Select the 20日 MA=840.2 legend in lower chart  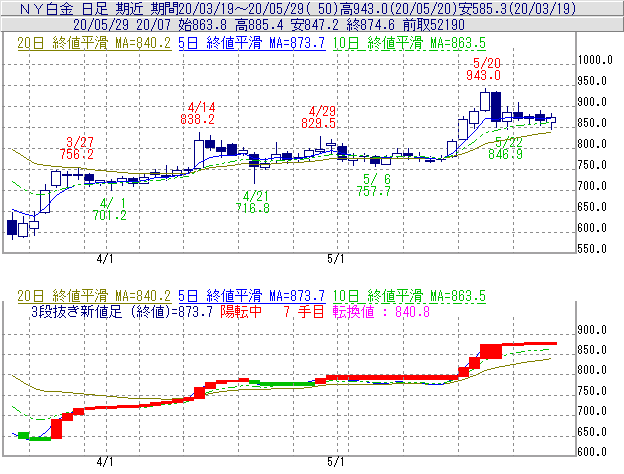point(94,296)
